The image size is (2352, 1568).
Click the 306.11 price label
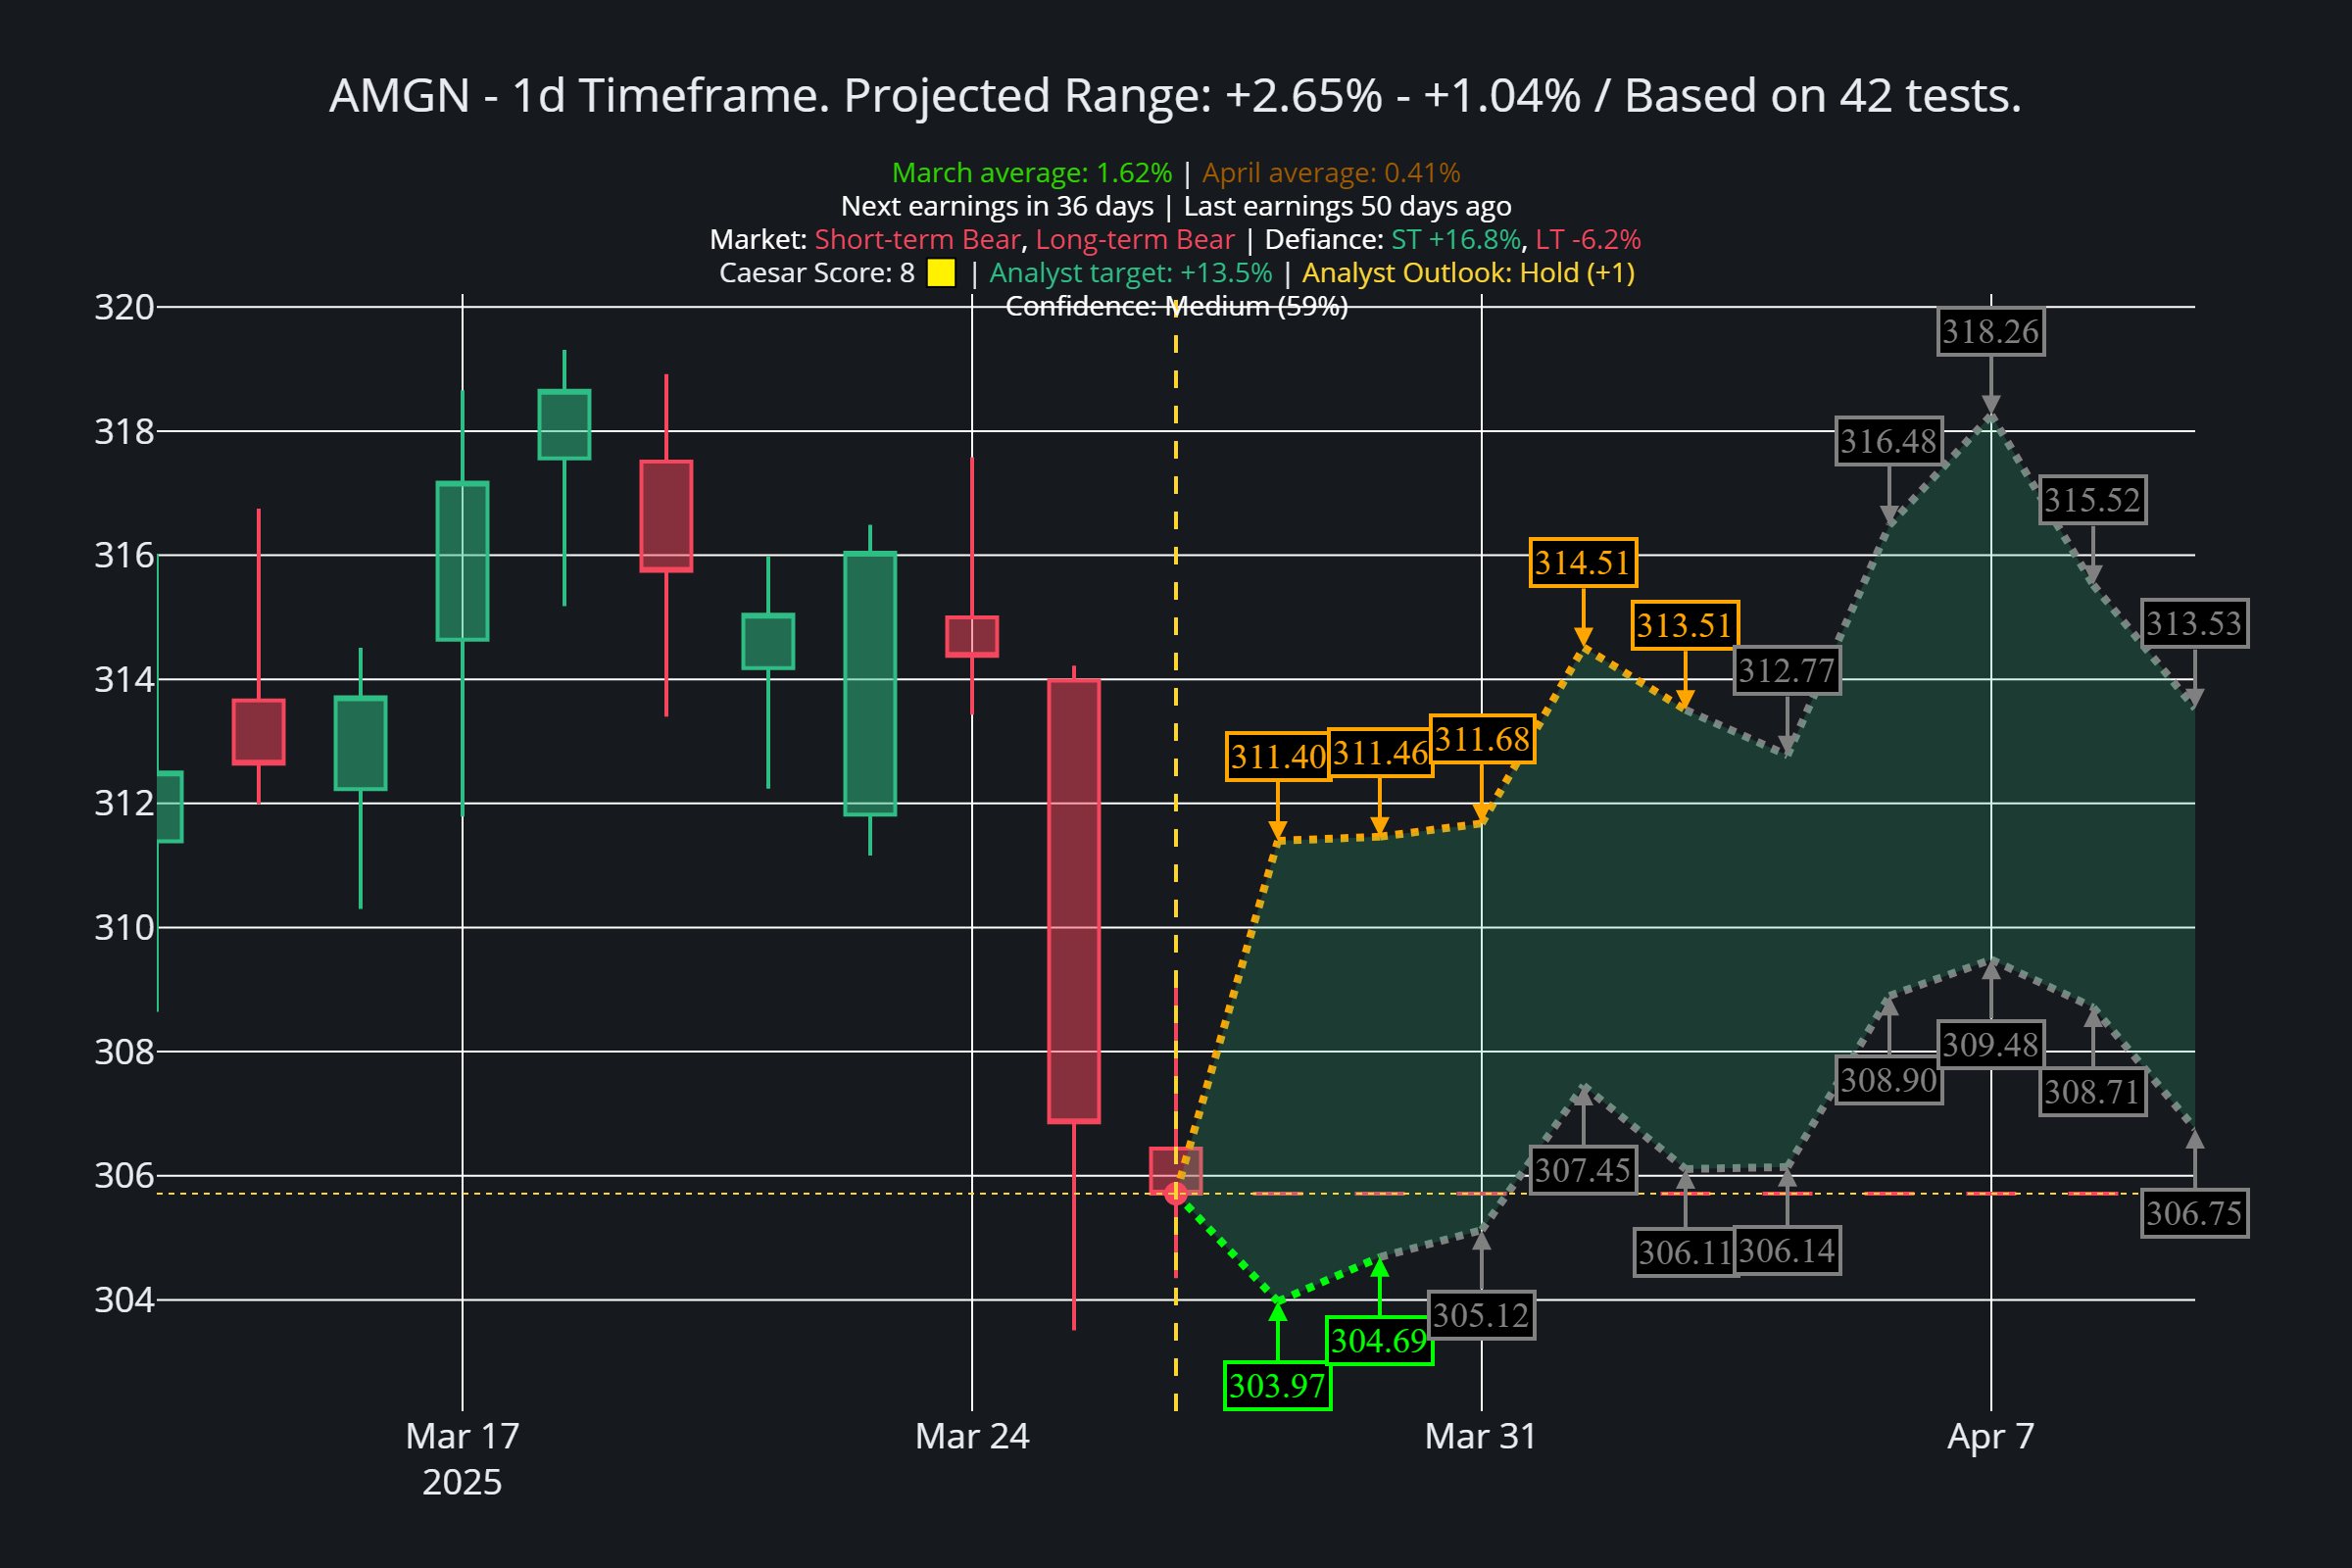1685,1253
